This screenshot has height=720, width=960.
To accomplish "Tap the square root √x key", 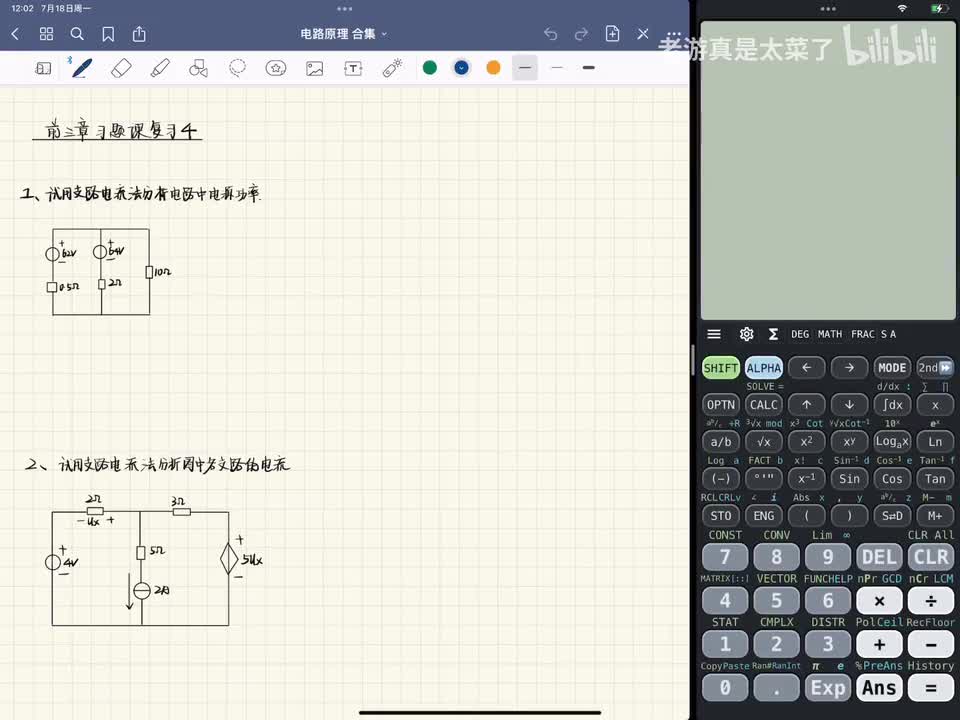I will 763,441.
